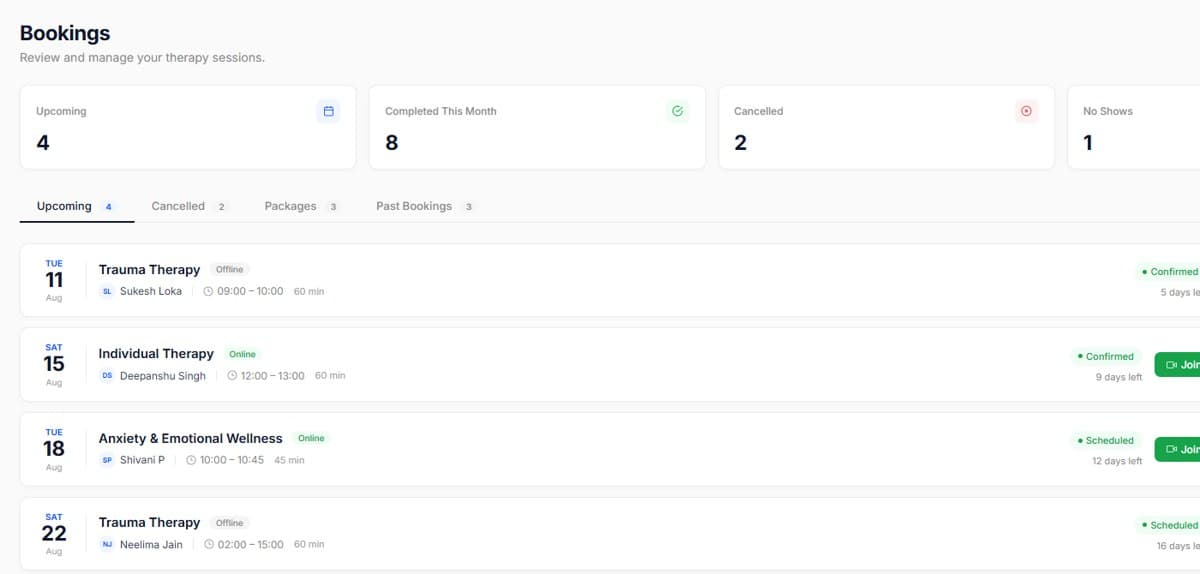The width and height of the screenshot is (1200, 574).
Task: Switch to the Upcoming tab
Action: coord(77,206)
